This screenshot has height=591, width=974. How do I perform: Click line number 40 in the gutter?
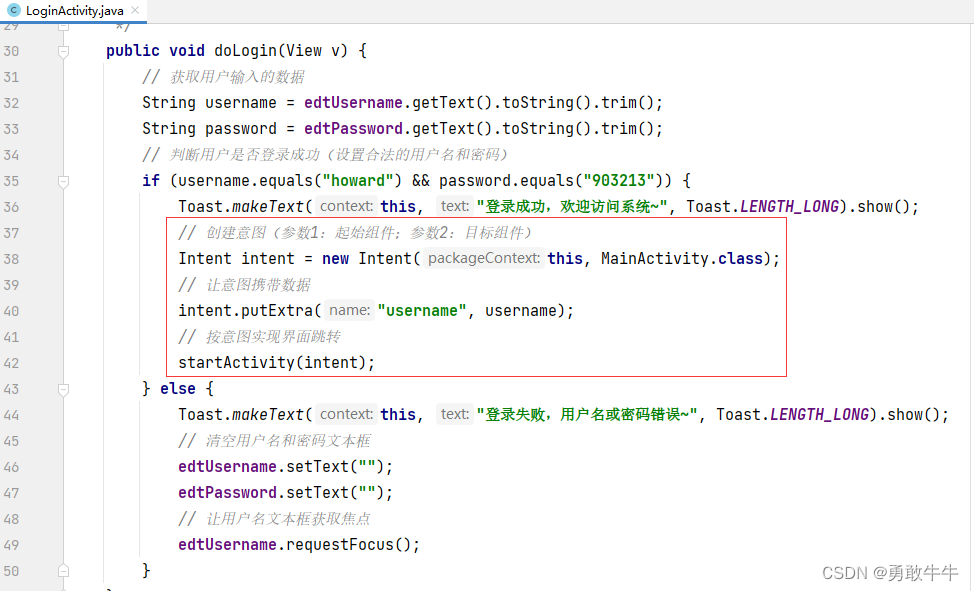tap(11, 311)
